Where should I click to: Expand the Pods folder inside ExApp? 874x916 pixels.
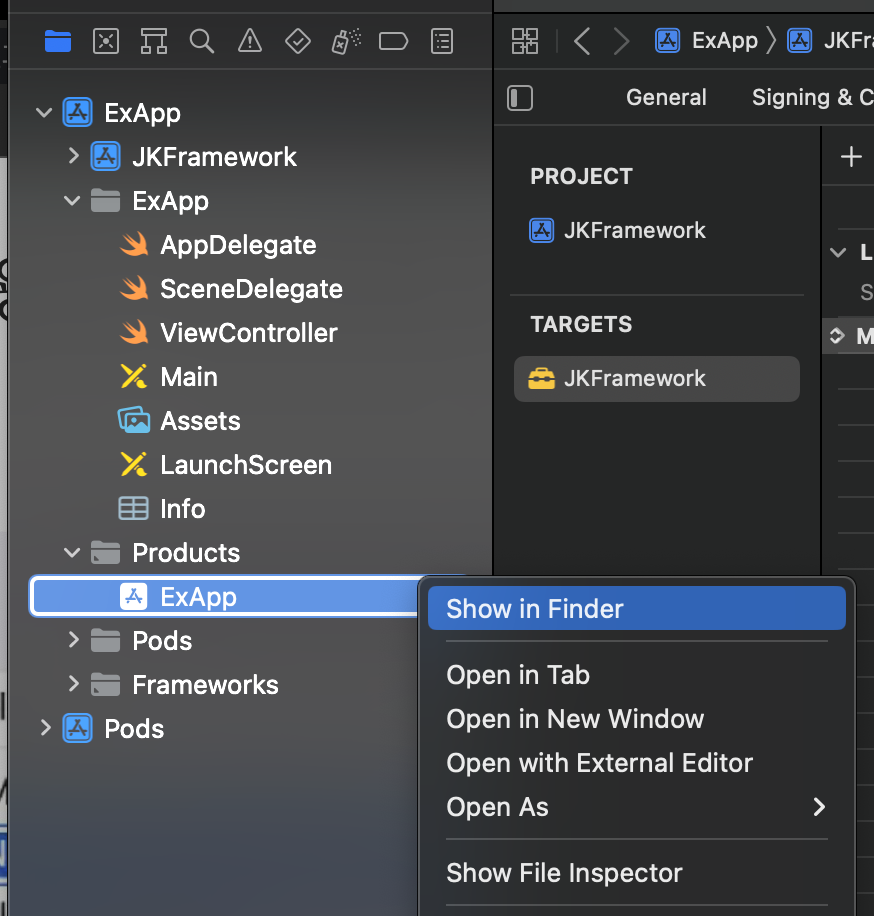[73, 640]
